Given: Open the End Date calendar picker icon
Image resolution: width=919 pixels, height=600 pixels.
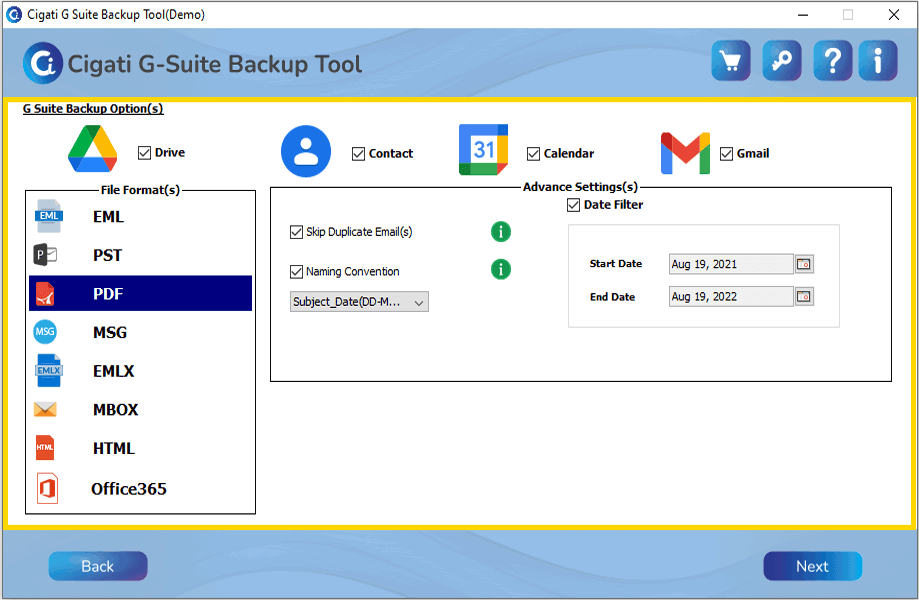Looking at the screenshot, I should pos(804,297).
